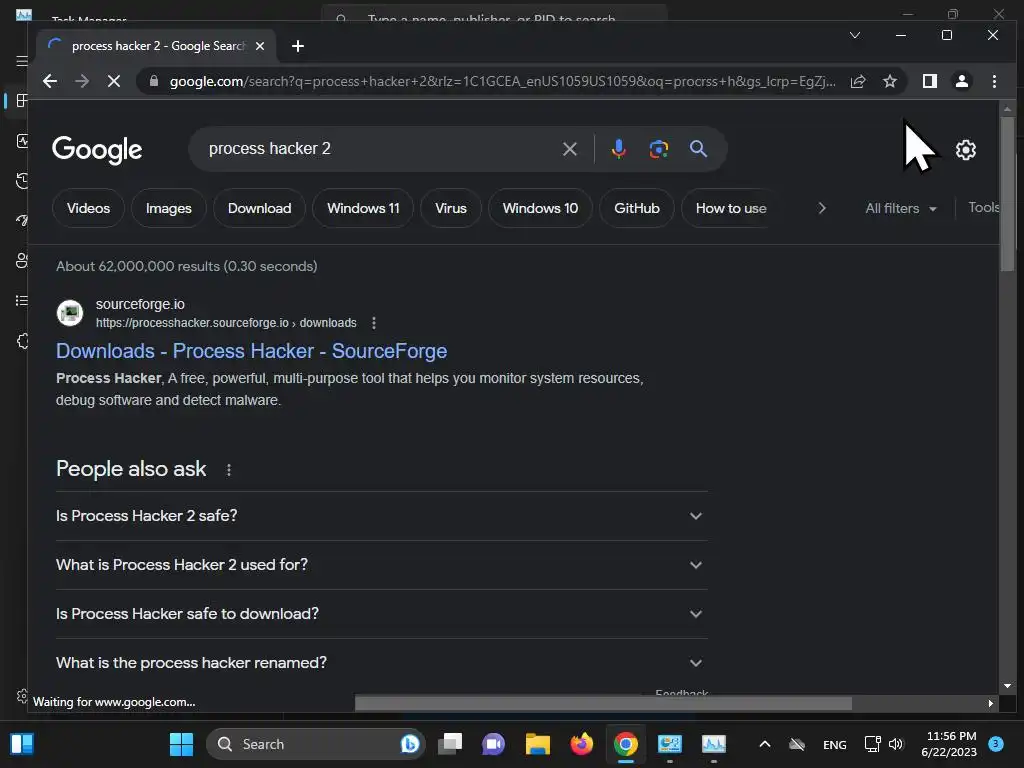The image size is (1024, 768).
Task: Open Task Manager hamburger navigation menu
Action: [x=22, y=61]
